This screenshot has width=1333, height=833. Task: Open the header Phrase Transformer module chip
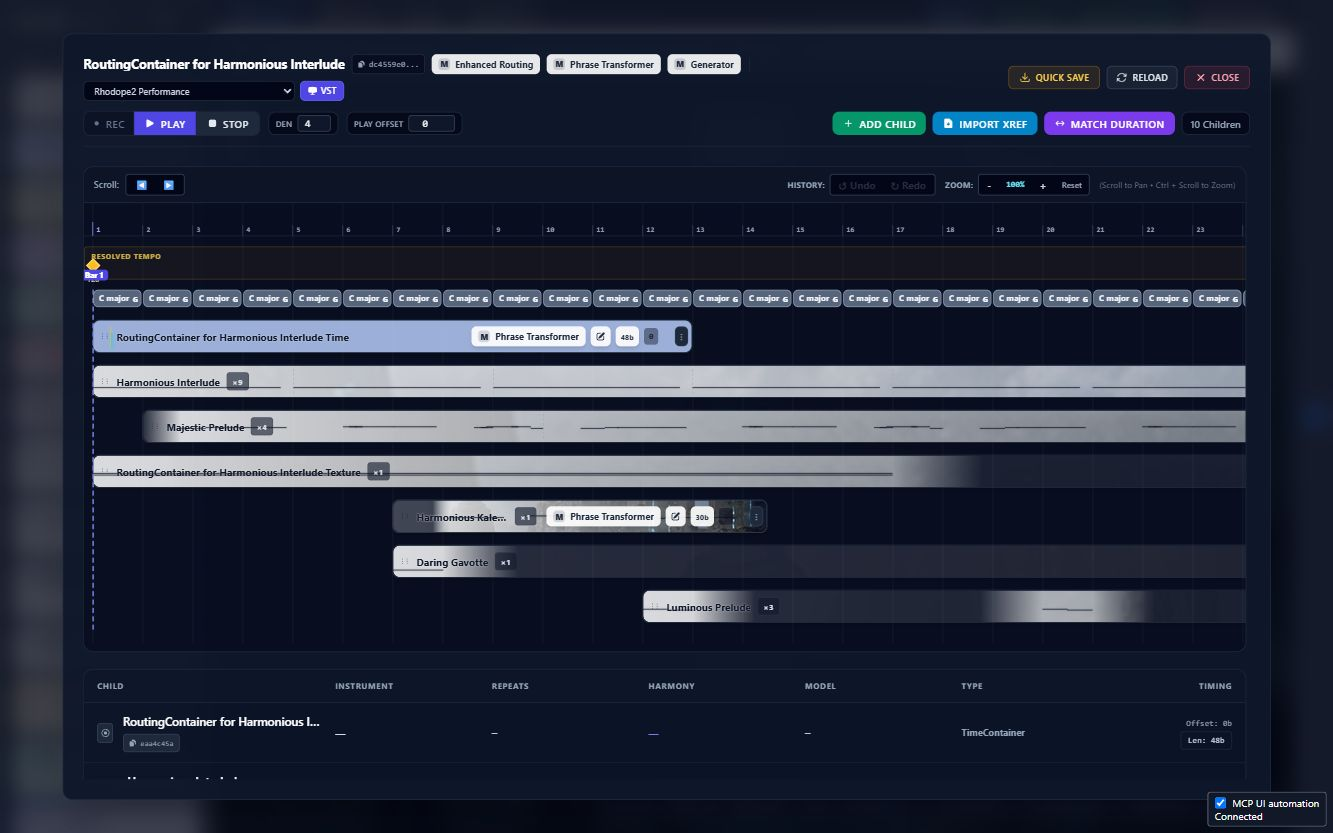[604, 65]
